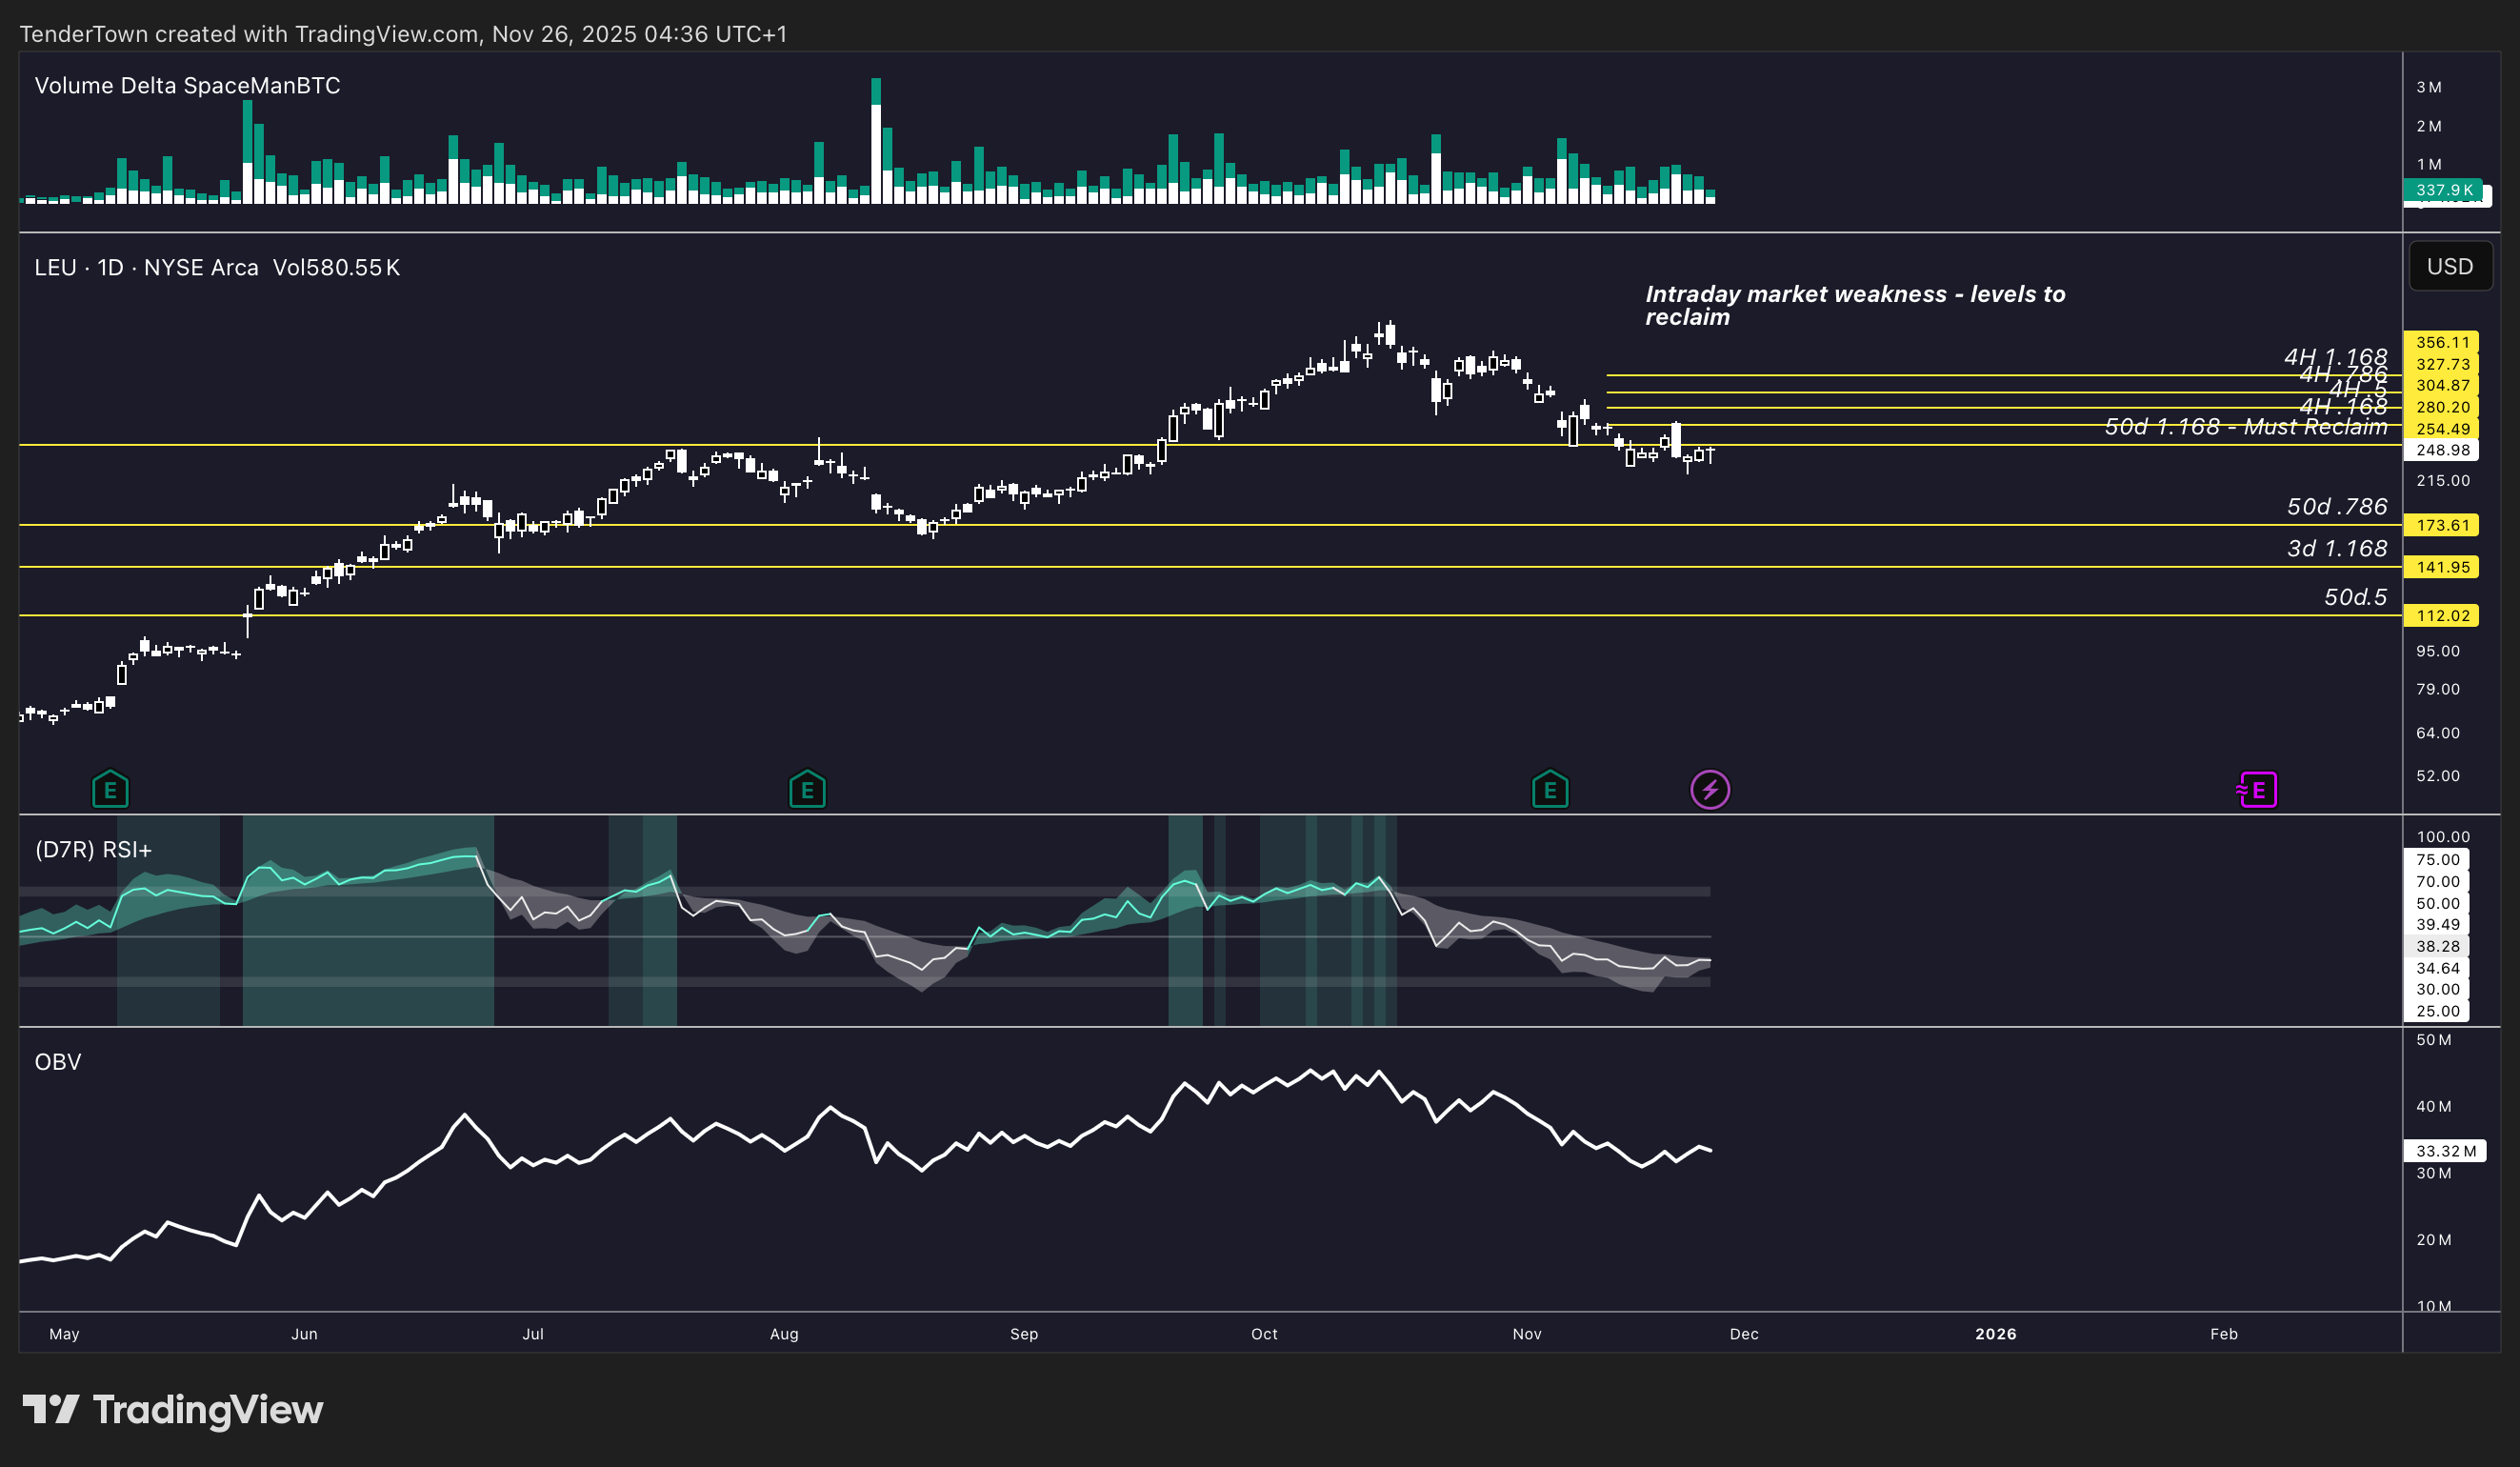
Task: Select the '3d 1.168' level annotation
Action: pos(2337,549)
